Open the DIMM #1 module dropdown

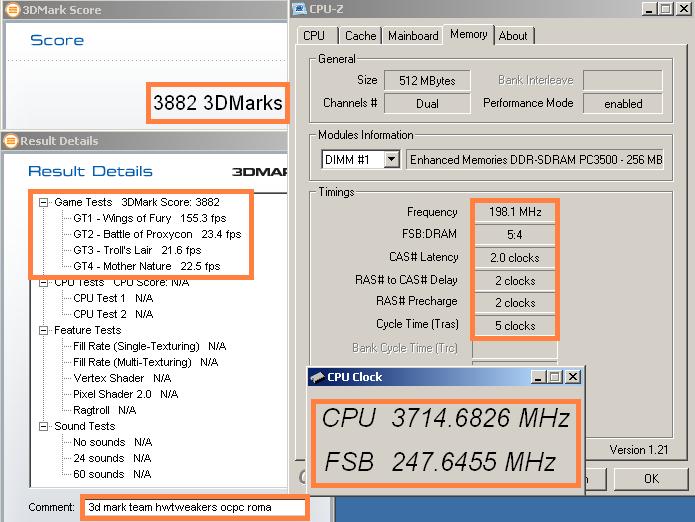[392, 160]
